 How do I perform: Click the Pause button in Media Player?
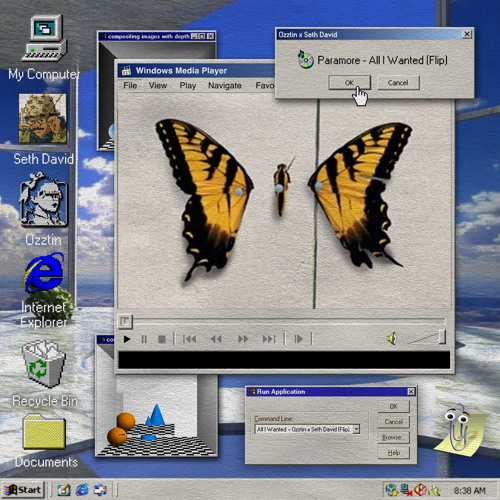tap(144, 339)
